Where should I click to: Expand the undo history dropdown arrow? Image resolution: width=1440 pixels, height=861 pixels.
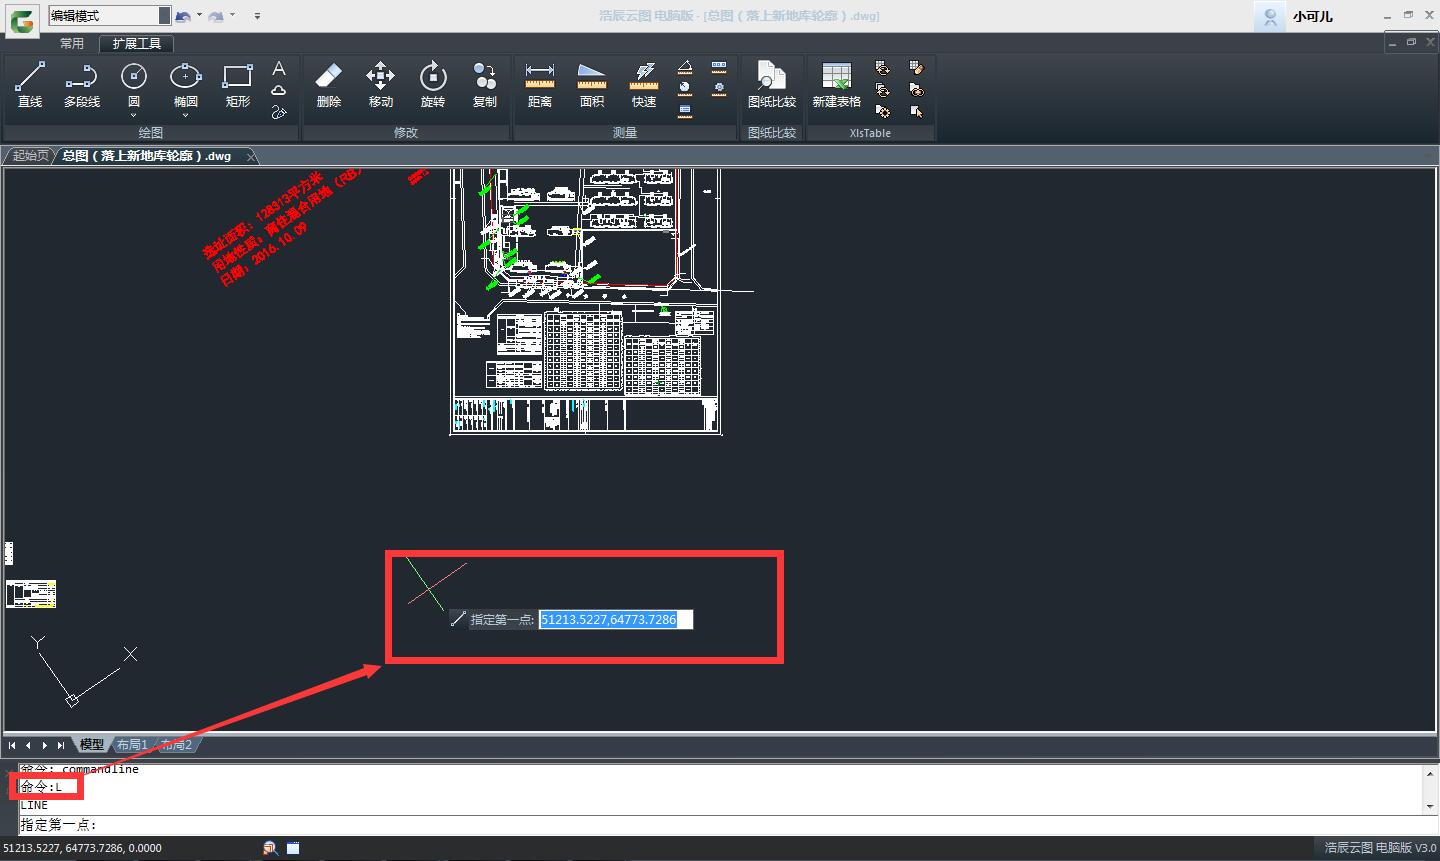coord(199,16)
